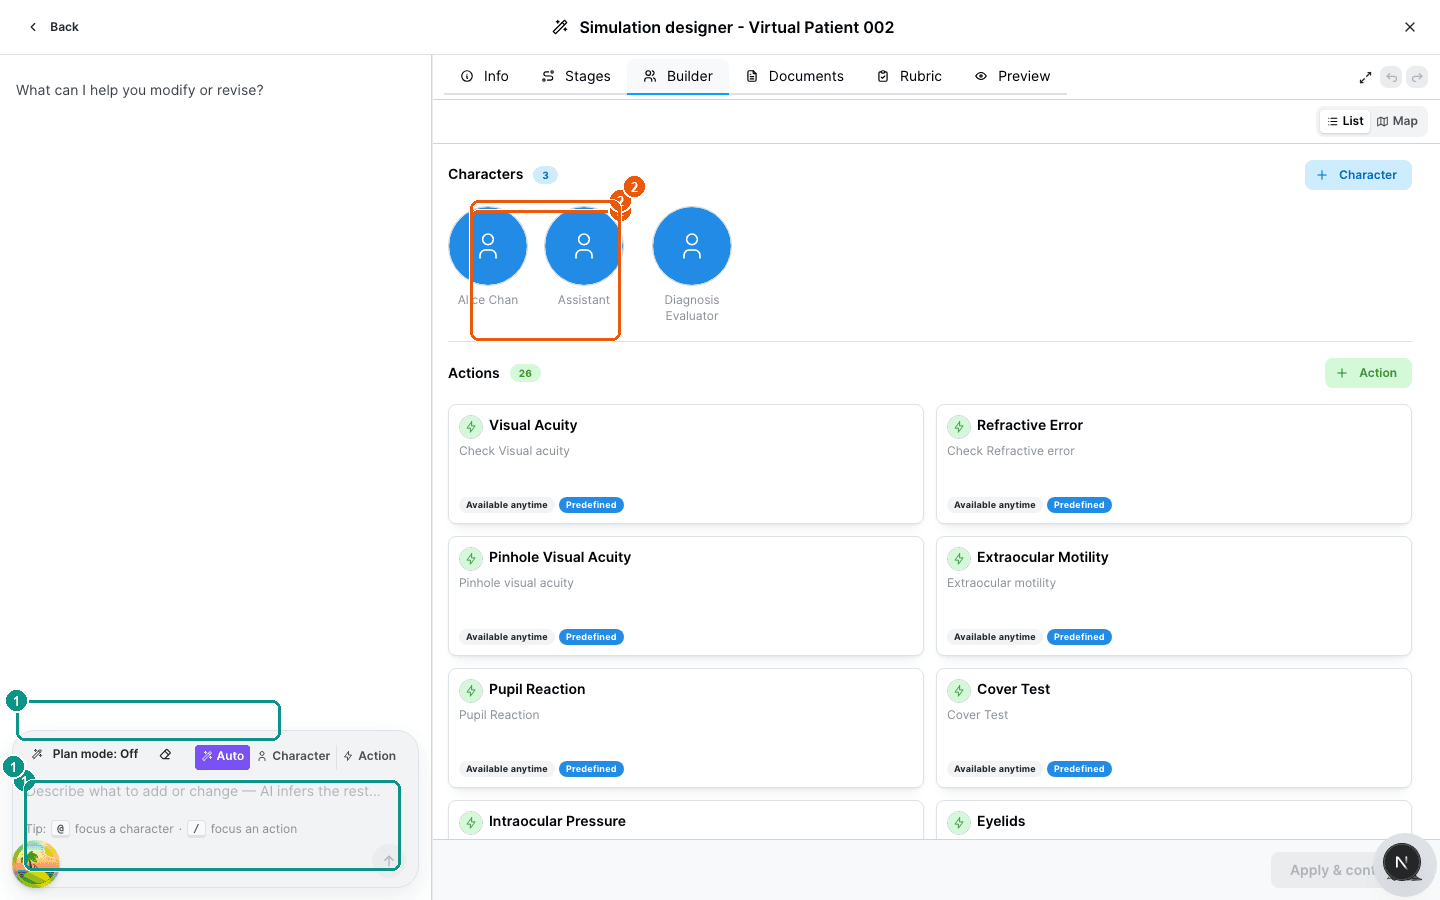The height and width of the screenshot is (900, 1440).
Task: Send the prompt with the arrow button
Action: tap(388, 860)
